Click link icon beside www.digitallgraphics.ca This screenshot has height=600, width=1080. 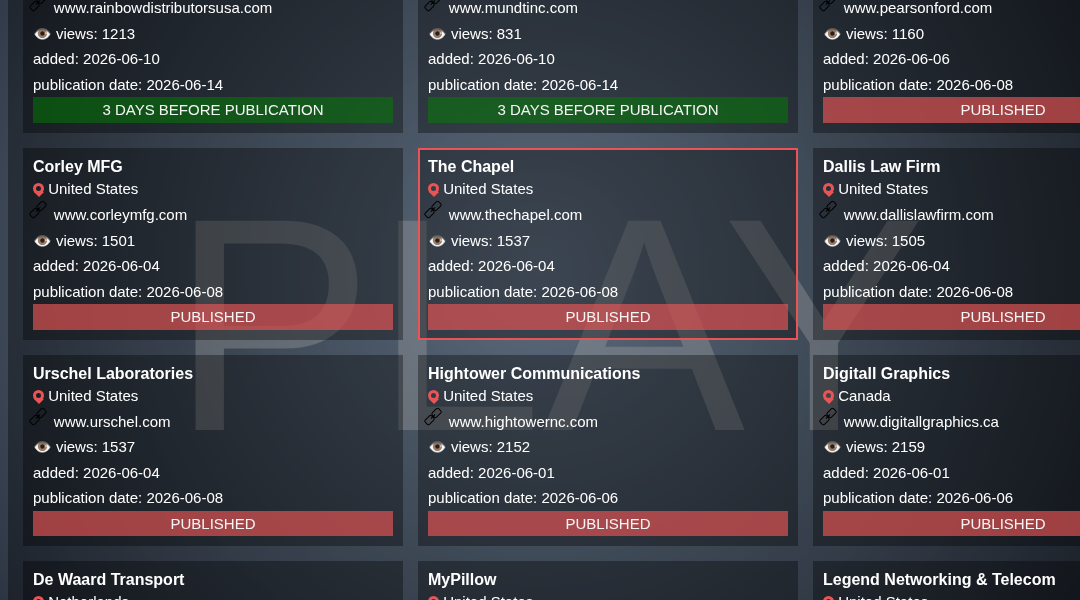828,417
